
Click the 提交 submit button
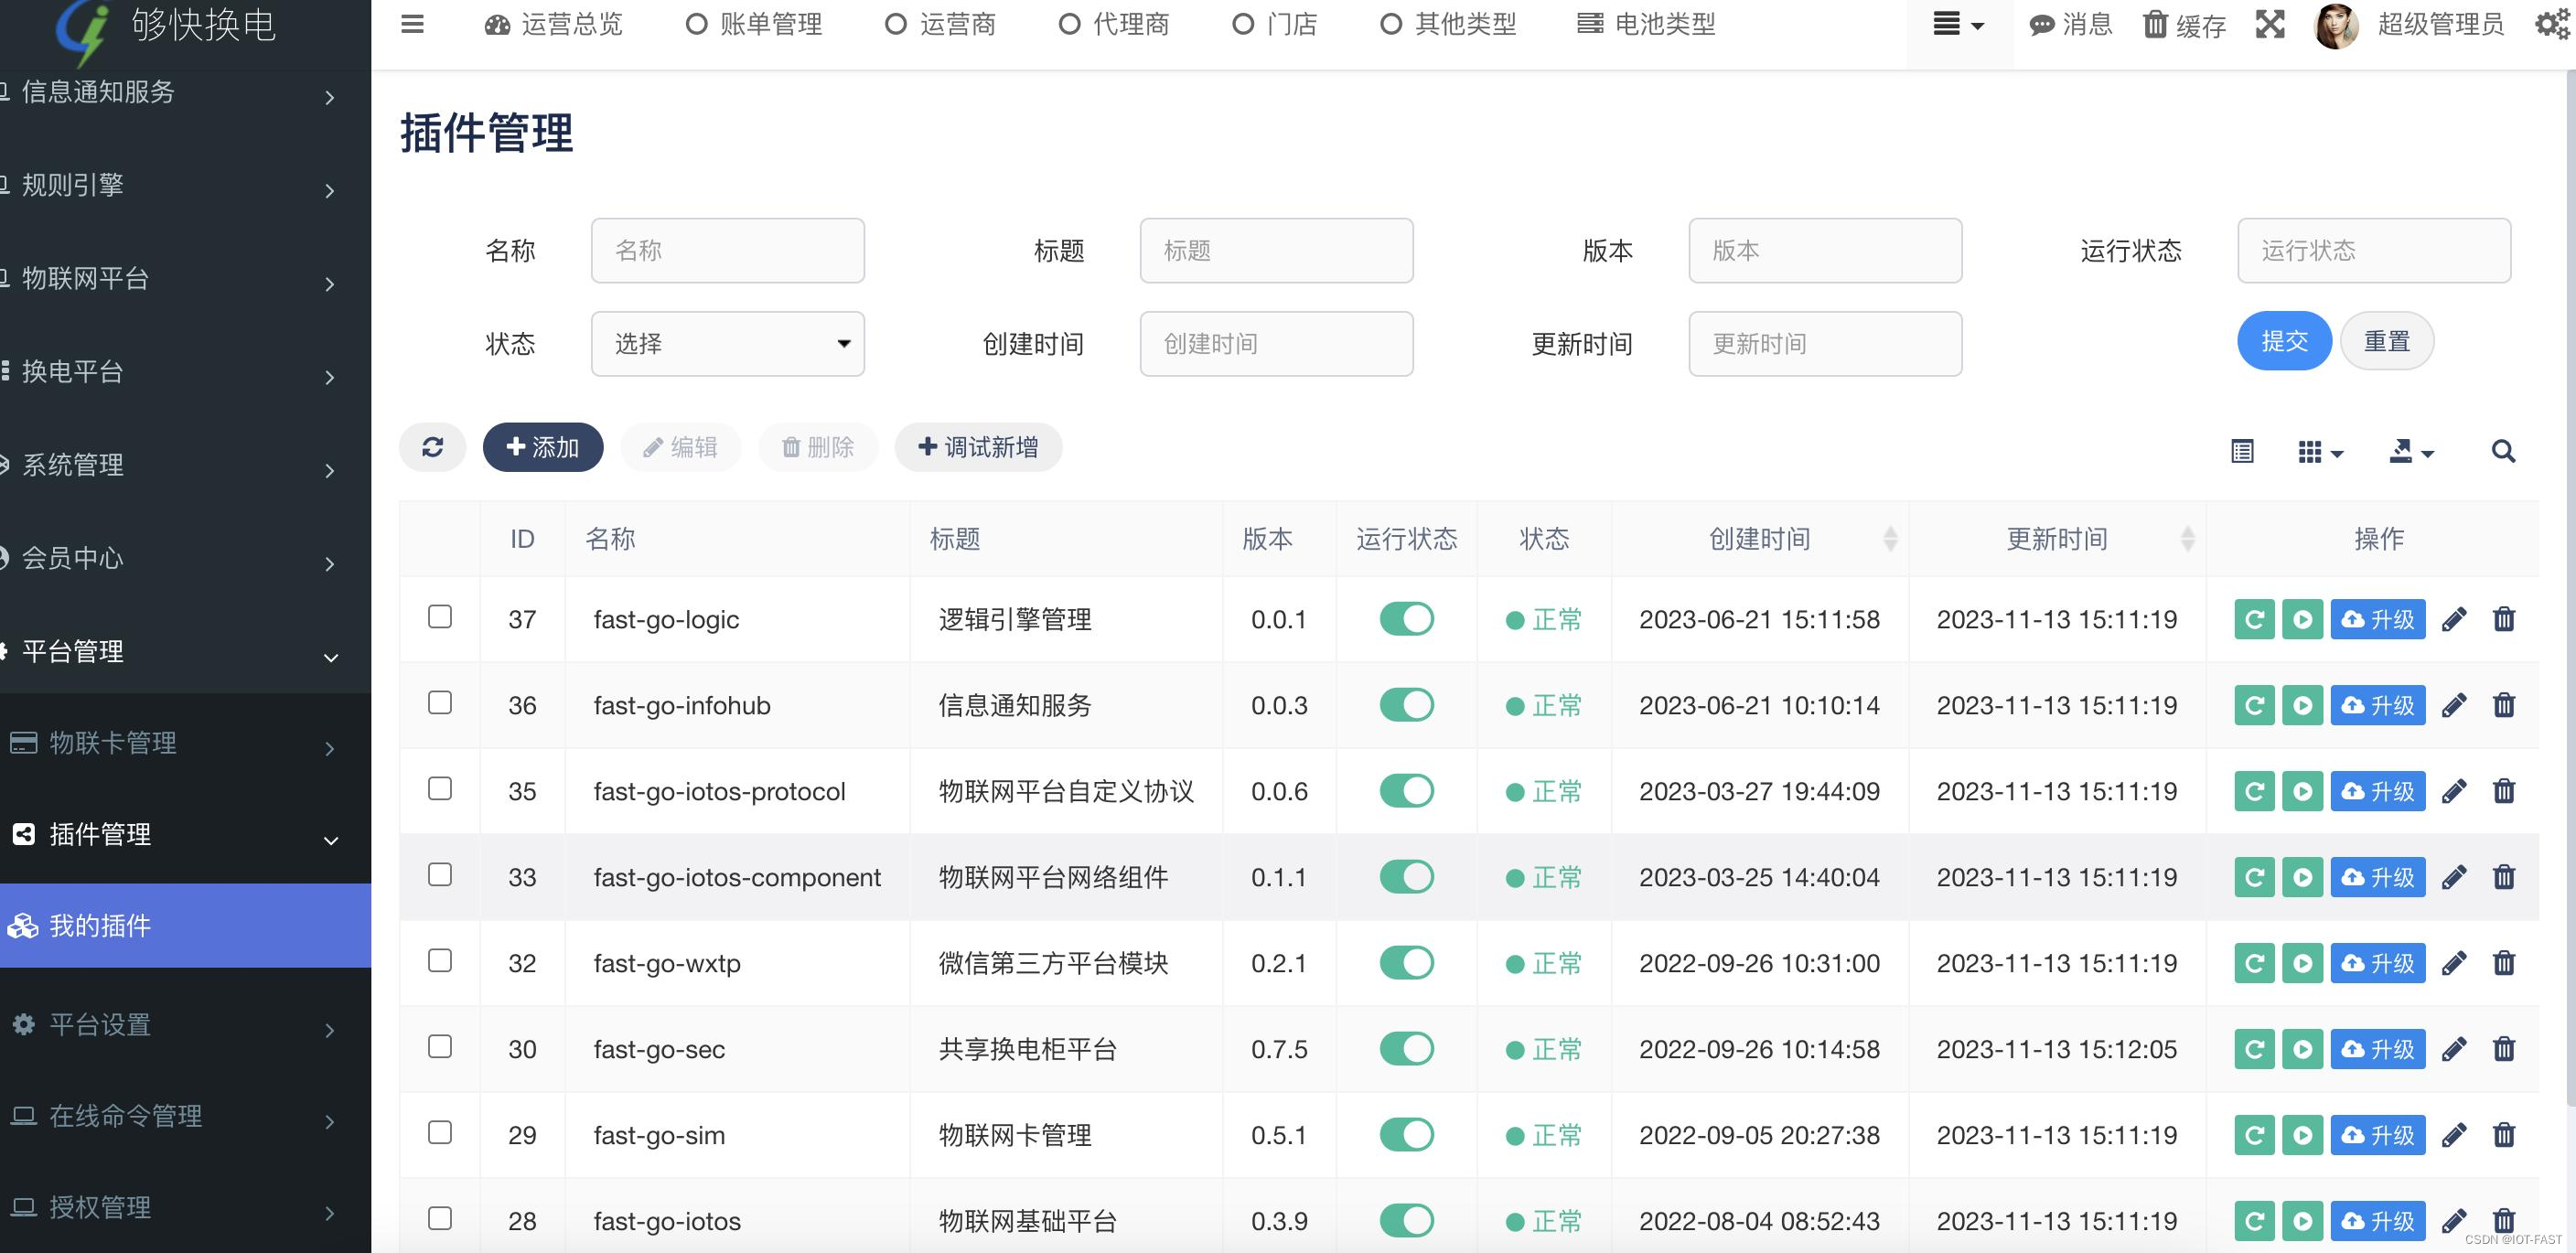(2284, 341)
